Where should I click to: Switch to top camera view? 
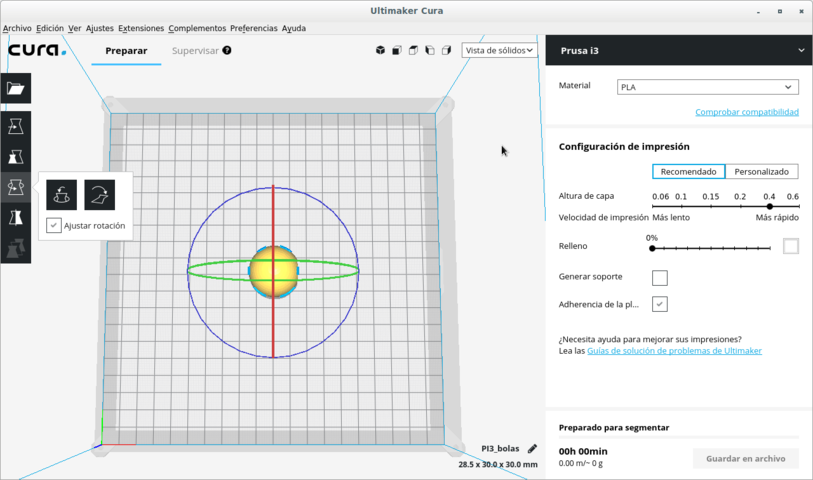click(x=413, y=50)
